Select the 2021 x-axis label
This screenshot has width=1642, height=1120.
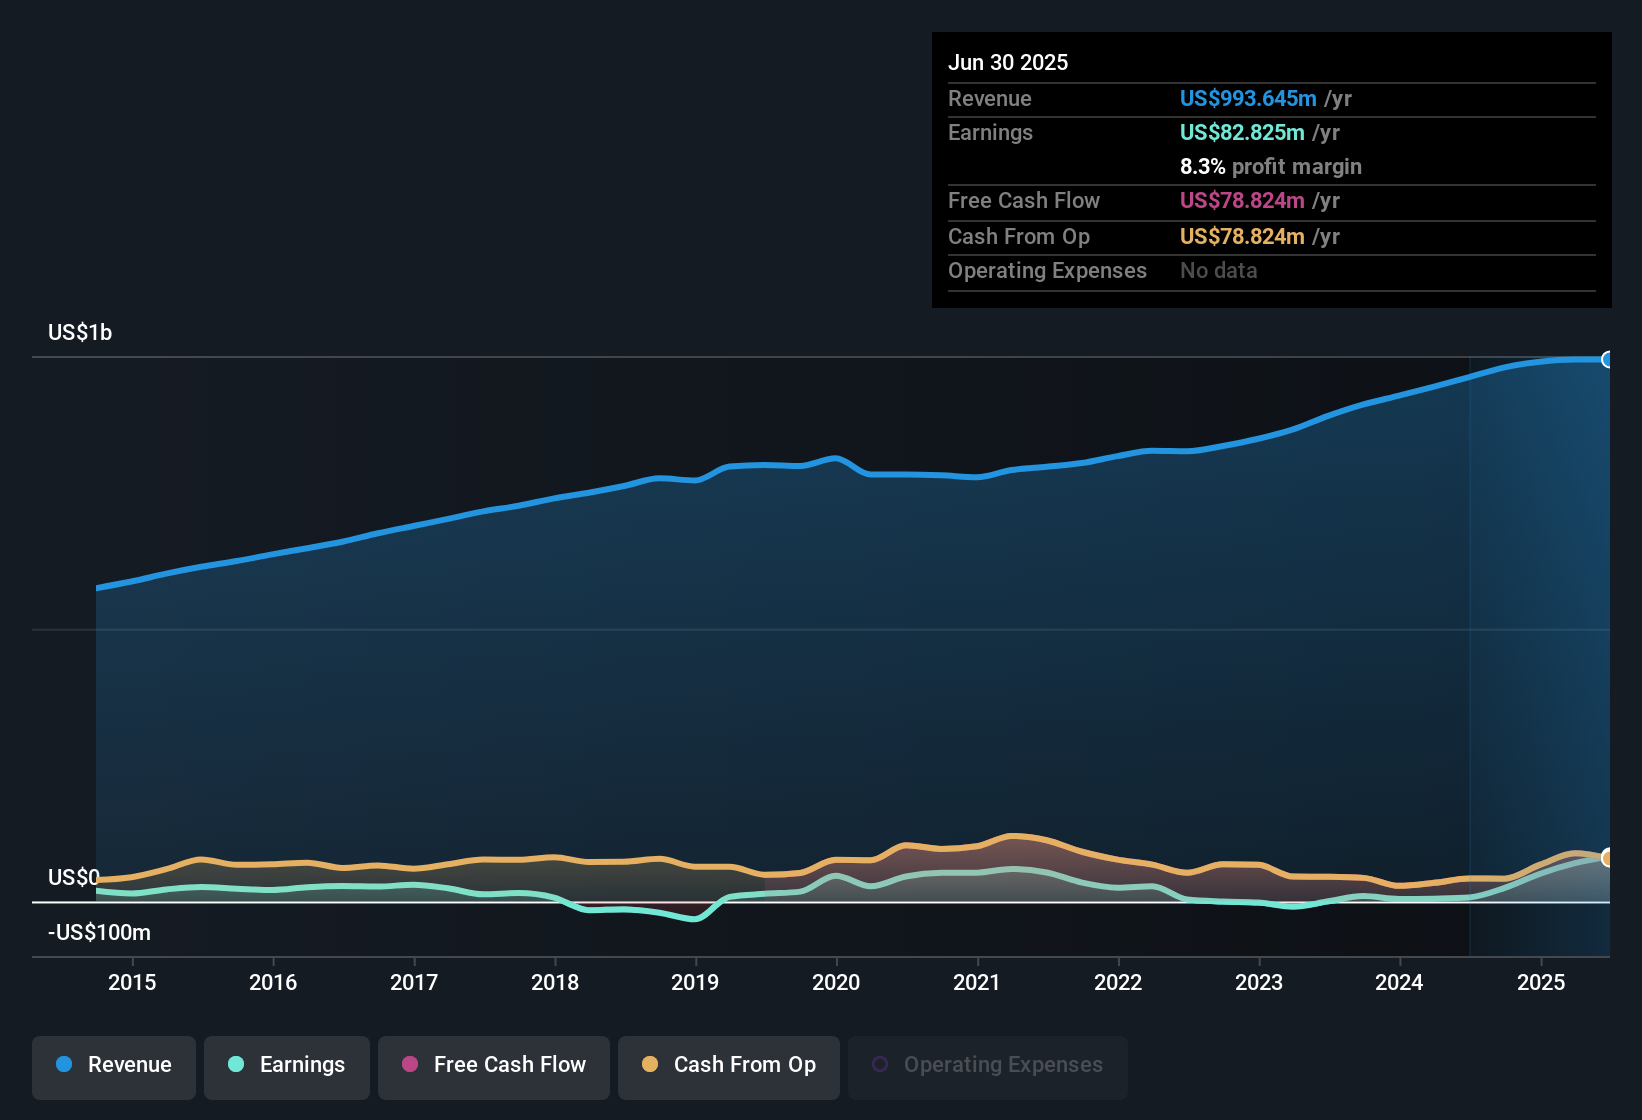point(977,982)
